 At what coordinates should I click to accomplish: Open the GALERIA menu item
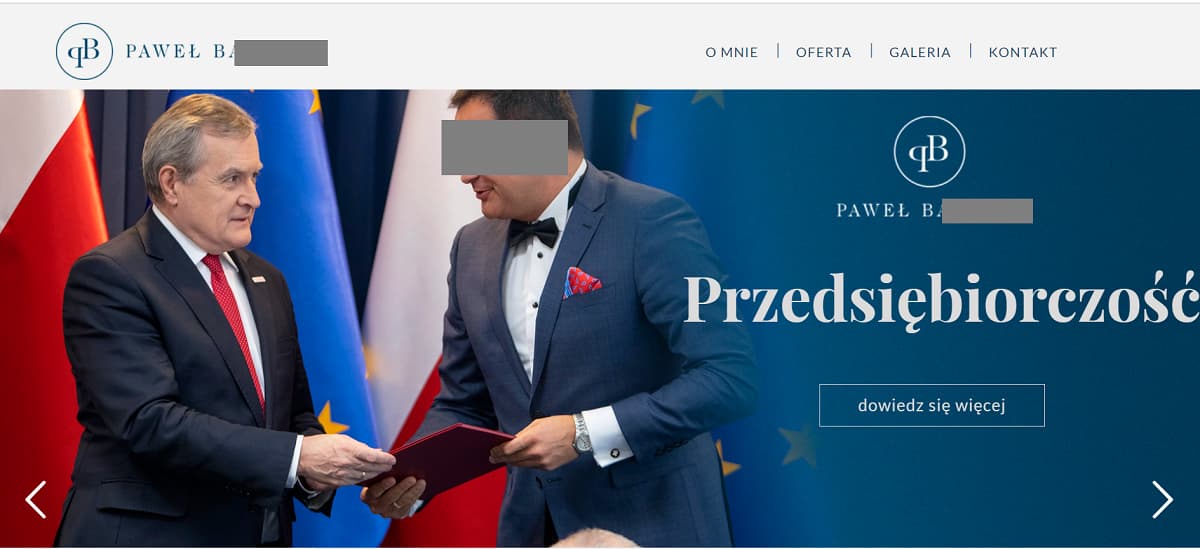920,52
